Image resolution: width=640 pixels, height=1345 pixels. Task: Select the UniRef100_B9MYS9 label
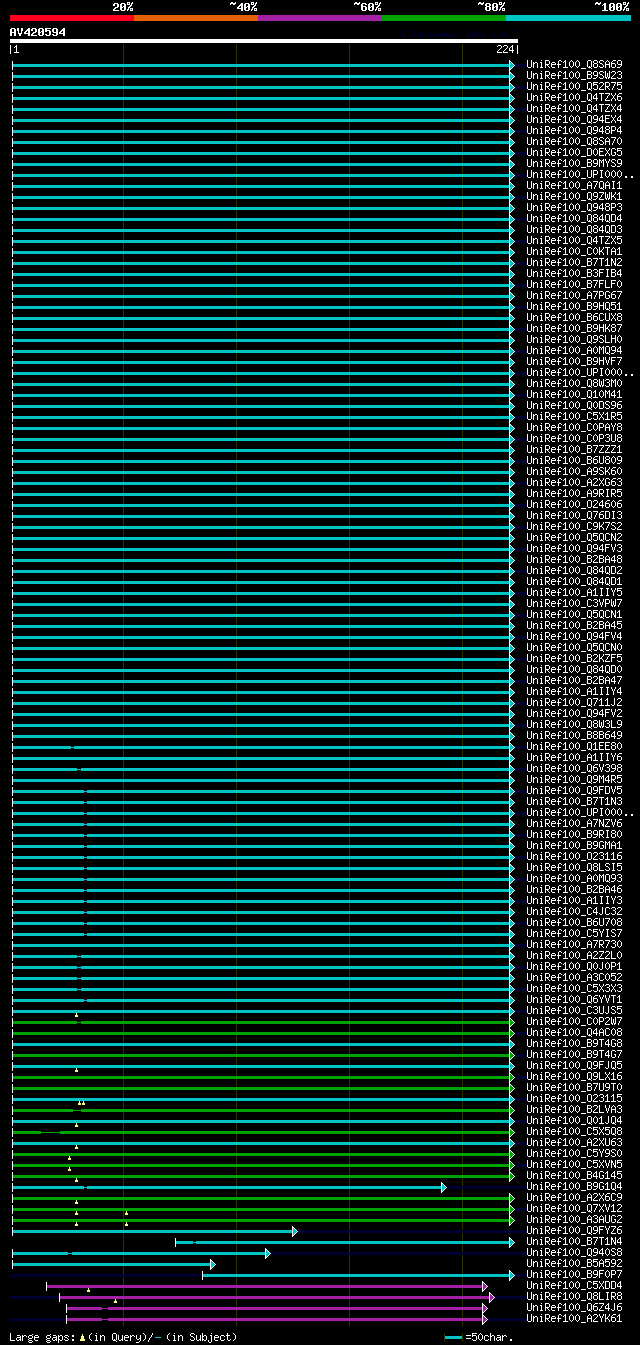click(574, 163)
